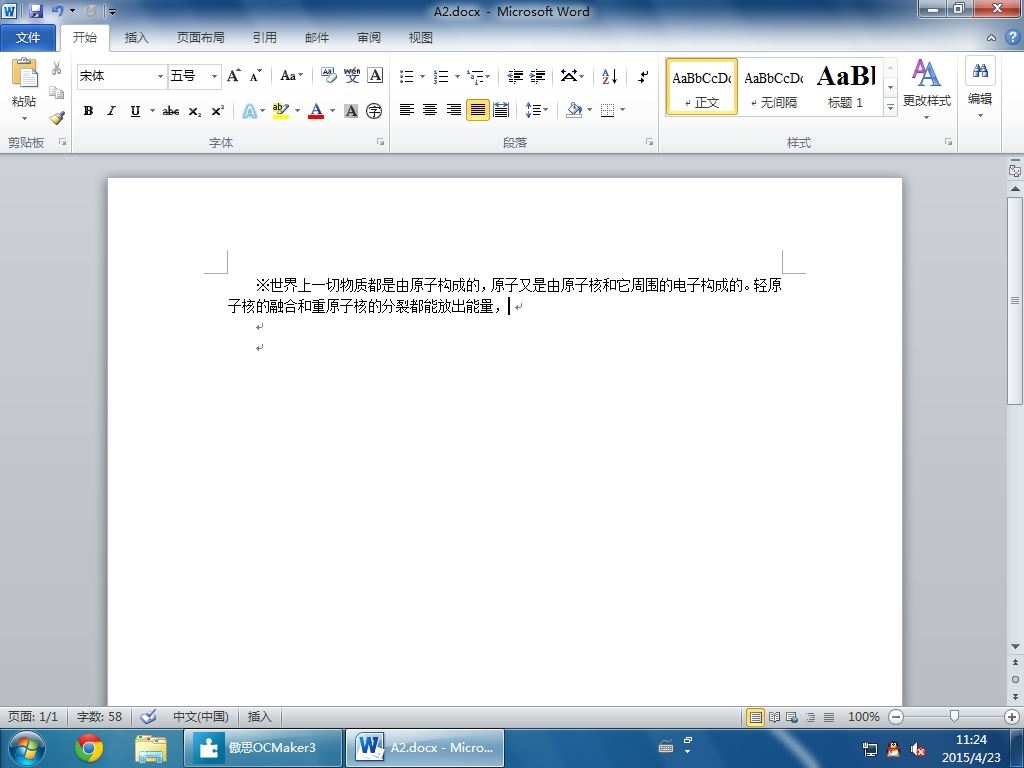This screenshot has width=1024, height=768.
Task: Align text to the left
Action: coord(407,110)
